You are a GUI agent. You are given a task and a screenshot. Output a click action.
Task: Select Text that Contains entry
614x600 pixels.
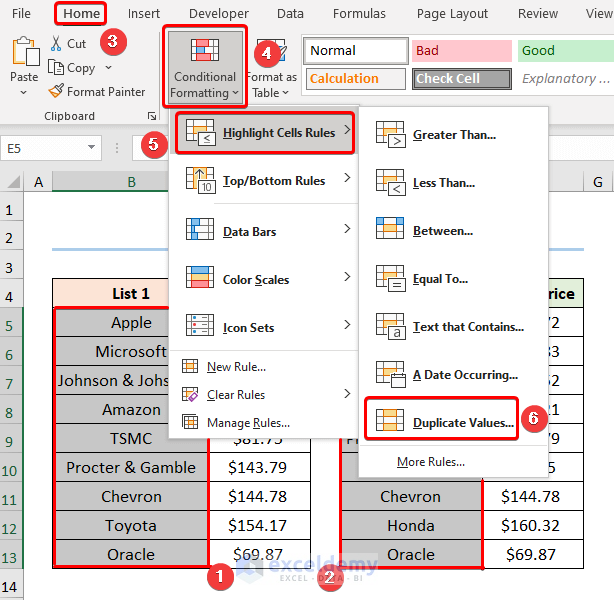(x=468, y=327)
